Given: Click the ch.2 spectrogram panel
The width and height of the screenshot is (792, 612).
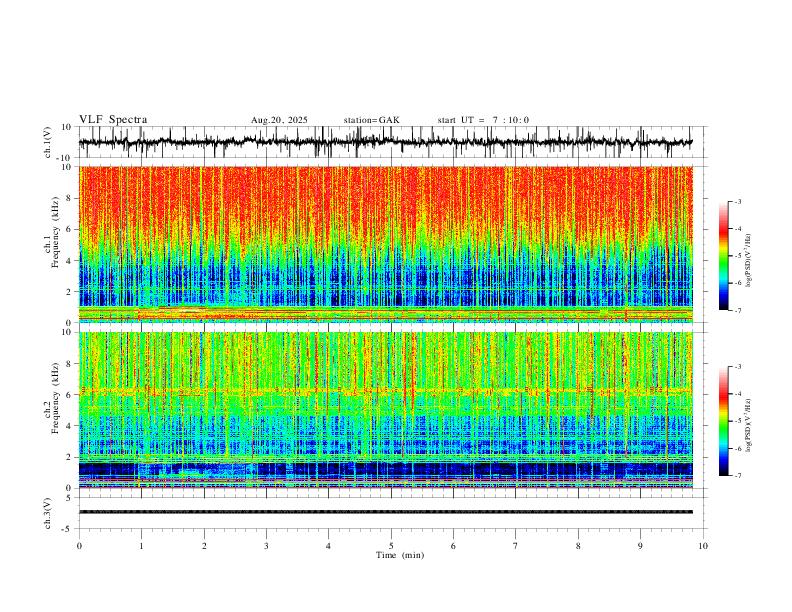Looking at the screenshot, I should tap(386, 410).
